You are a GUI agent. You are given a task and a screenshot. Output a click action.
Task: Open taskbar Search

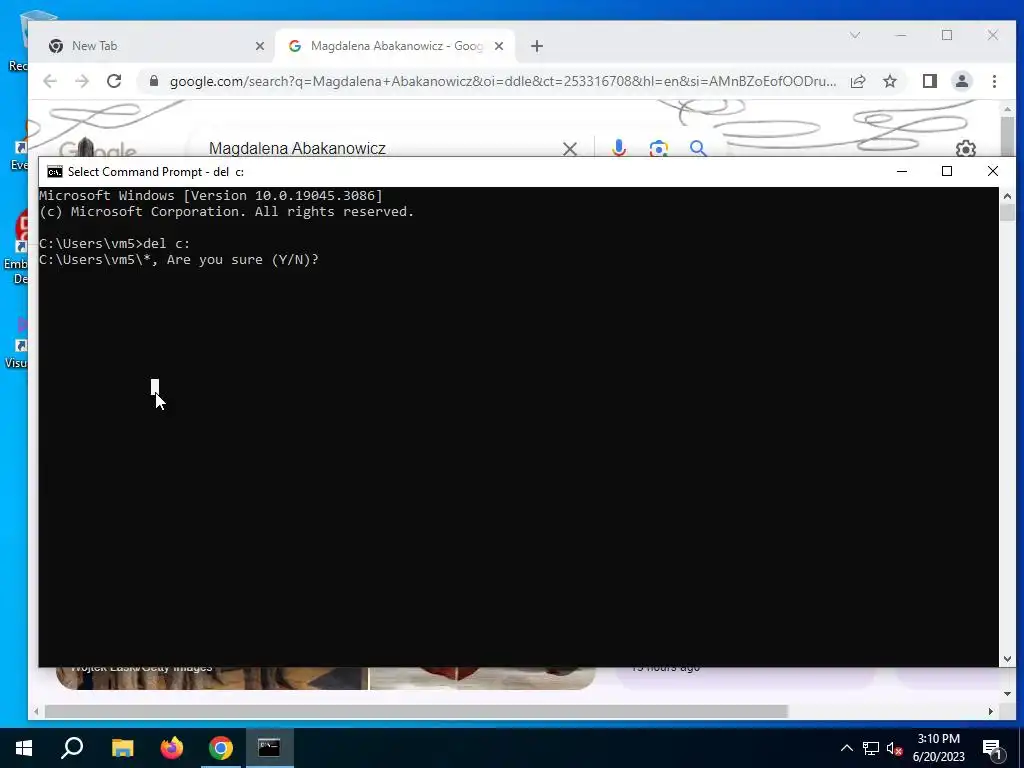click(72, 748)
